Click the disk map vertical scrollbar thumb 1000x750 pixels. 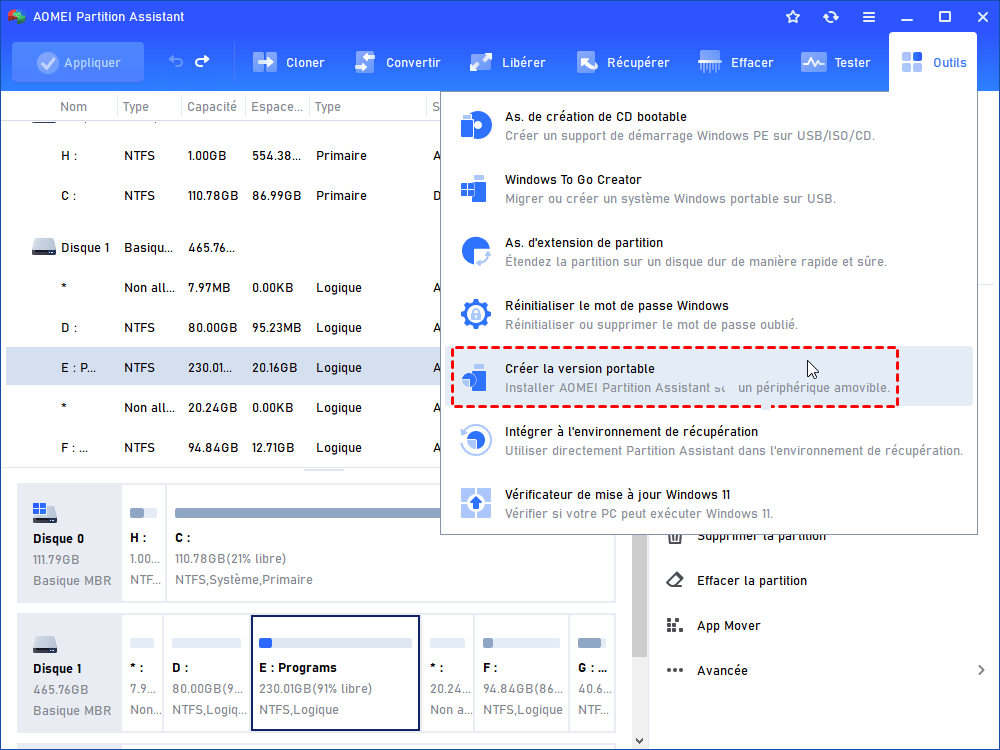click(640, 596)
